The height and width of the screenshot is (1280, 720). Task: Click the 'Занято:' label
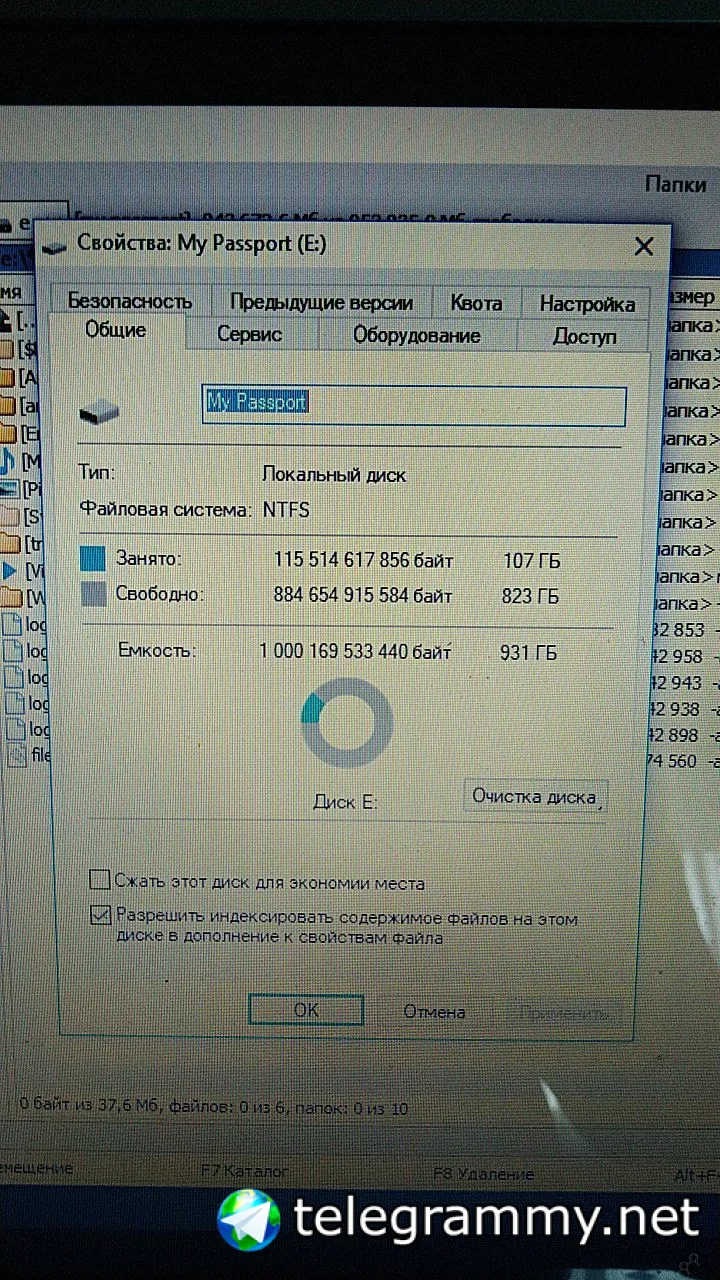pos(148,558)
